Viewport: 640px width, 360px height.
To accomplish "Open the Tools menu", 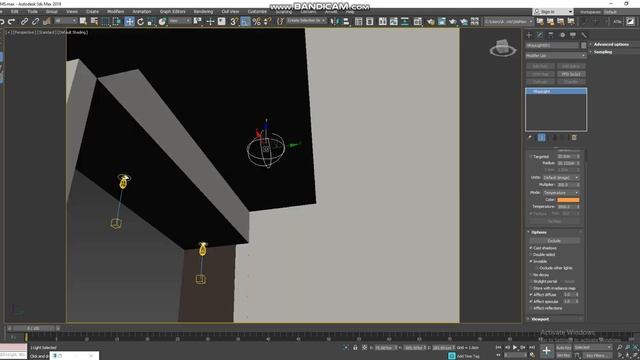I will tap(32, 11).
